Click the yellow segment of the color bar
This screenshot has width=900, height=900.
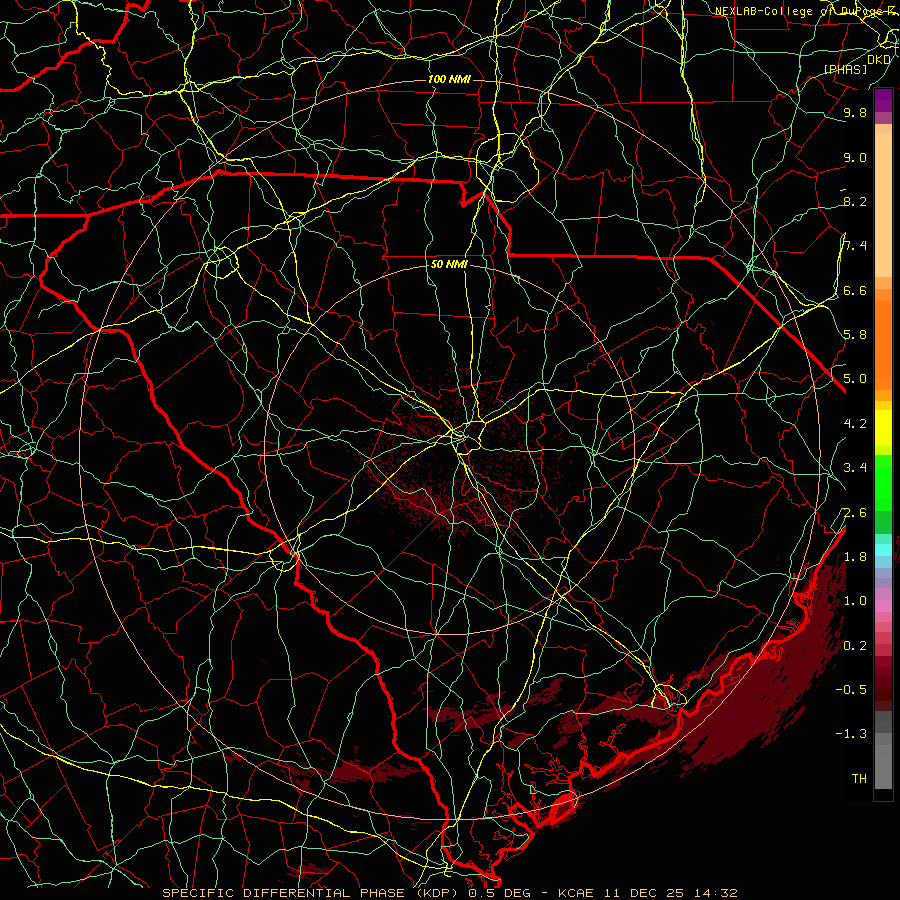[883, 428]
